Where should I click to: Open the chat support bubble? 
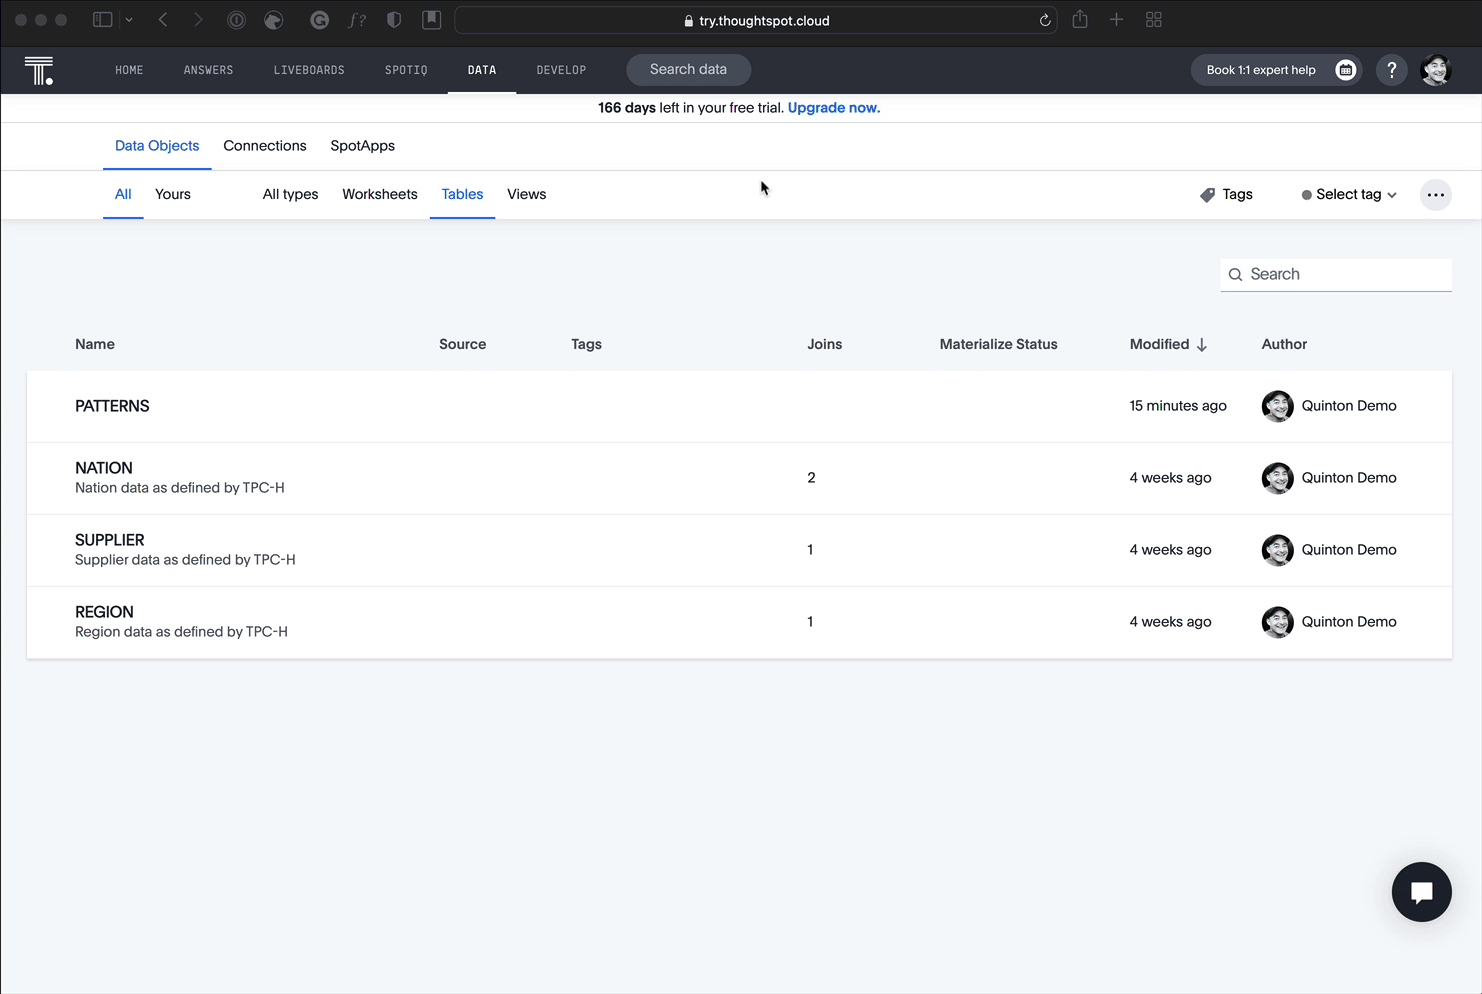coord(1421,891)
